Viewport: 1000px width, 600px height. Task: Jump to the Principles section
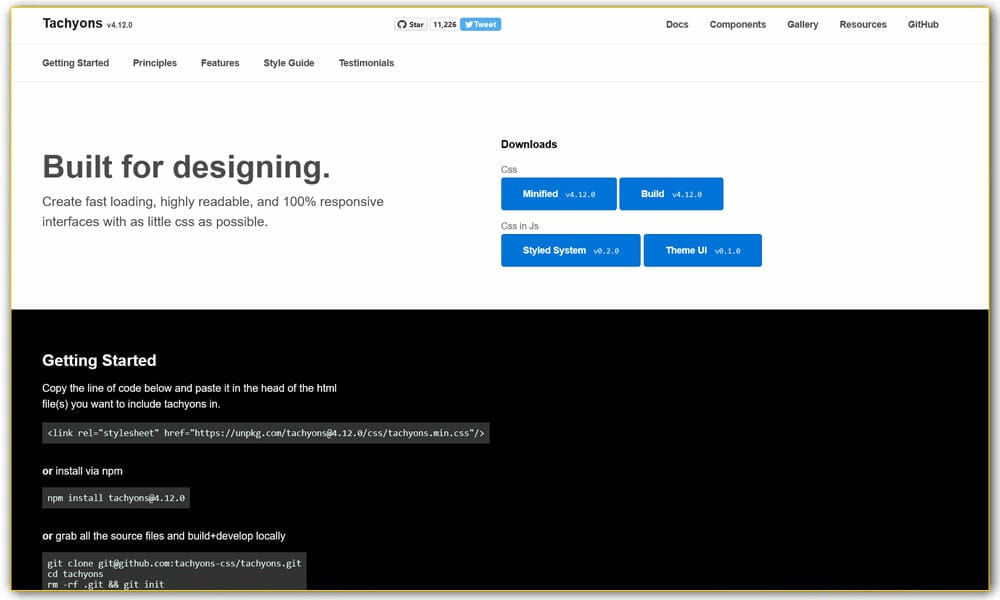[x=154, y=63]
